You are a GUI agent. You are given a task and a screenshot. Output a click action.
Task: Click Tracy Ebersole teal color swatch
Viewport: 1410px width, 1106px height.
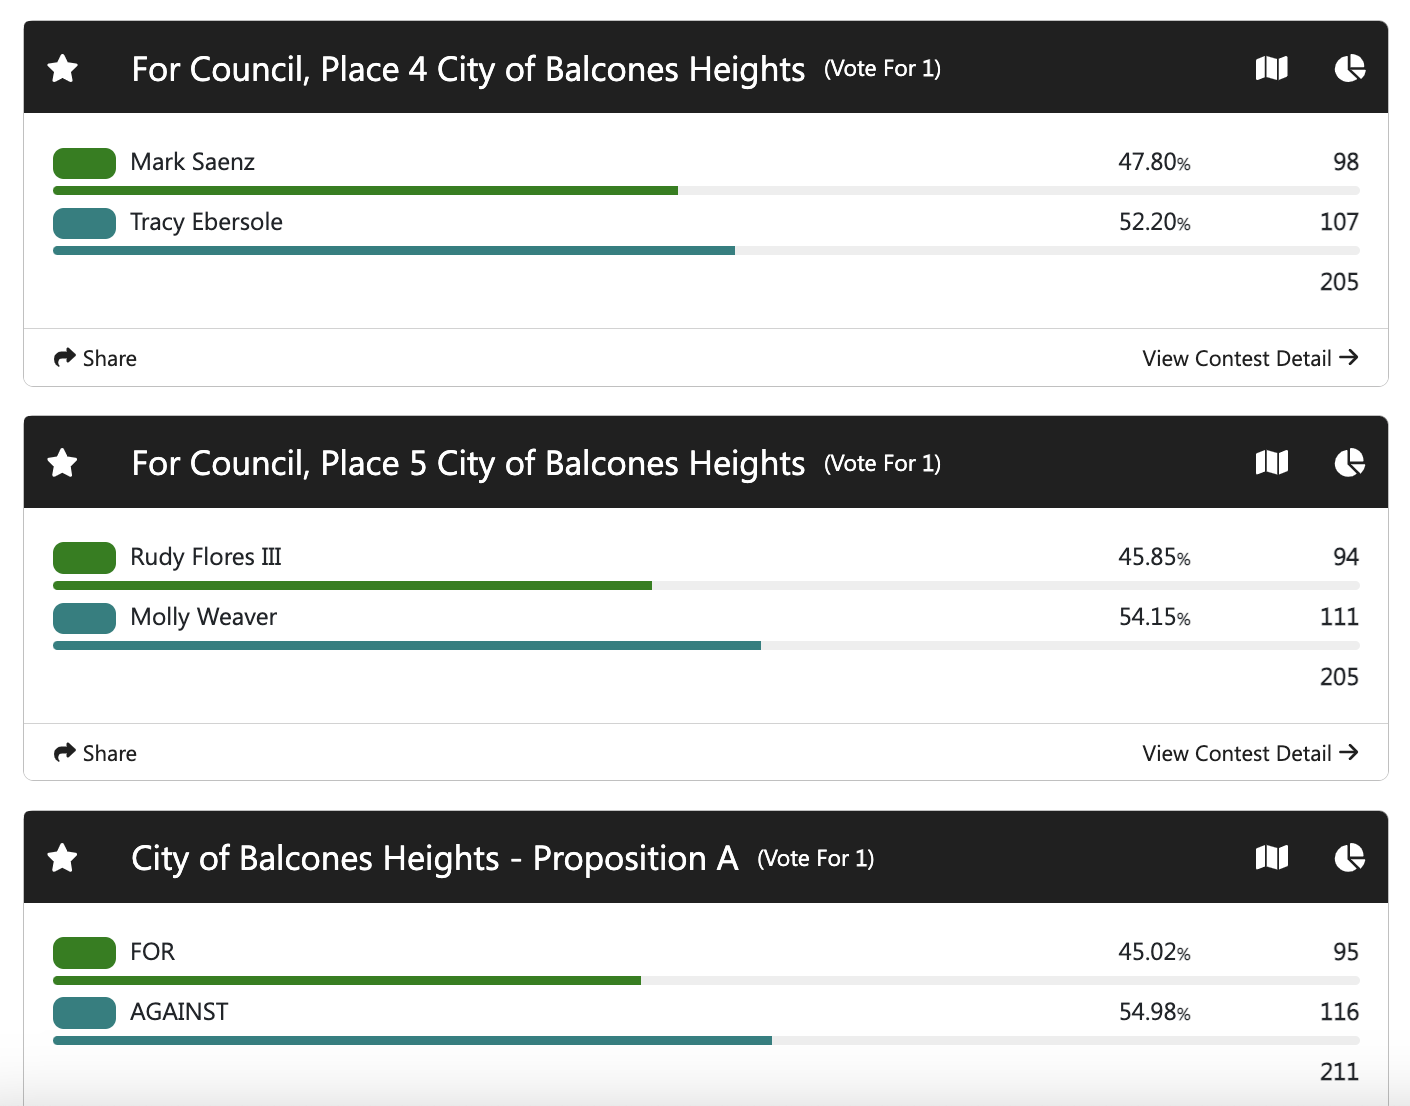[84, 223]
